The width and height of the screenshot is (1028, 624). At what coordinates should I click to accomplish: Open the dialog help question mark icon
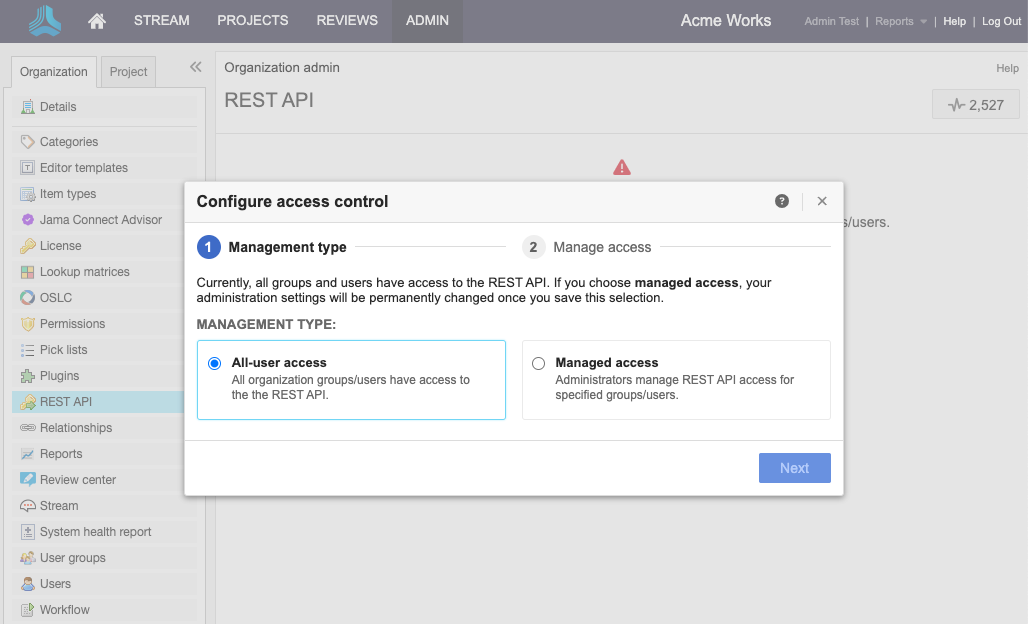pyautogui.click(x=781, y=201)
